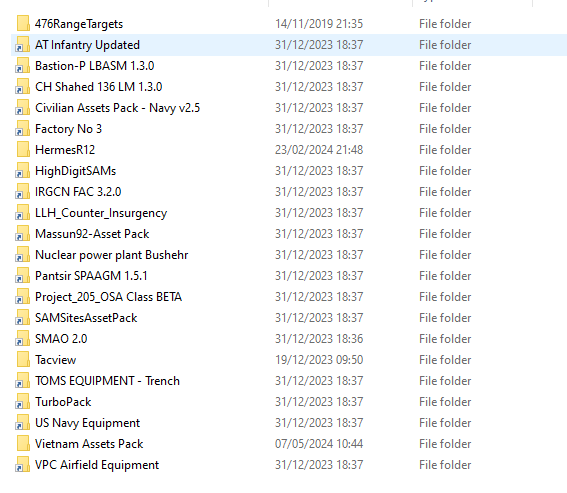567x493 pixels.
Task: Select the name Bastion-P LBASM 1.3.0
Action: [94, 66]
